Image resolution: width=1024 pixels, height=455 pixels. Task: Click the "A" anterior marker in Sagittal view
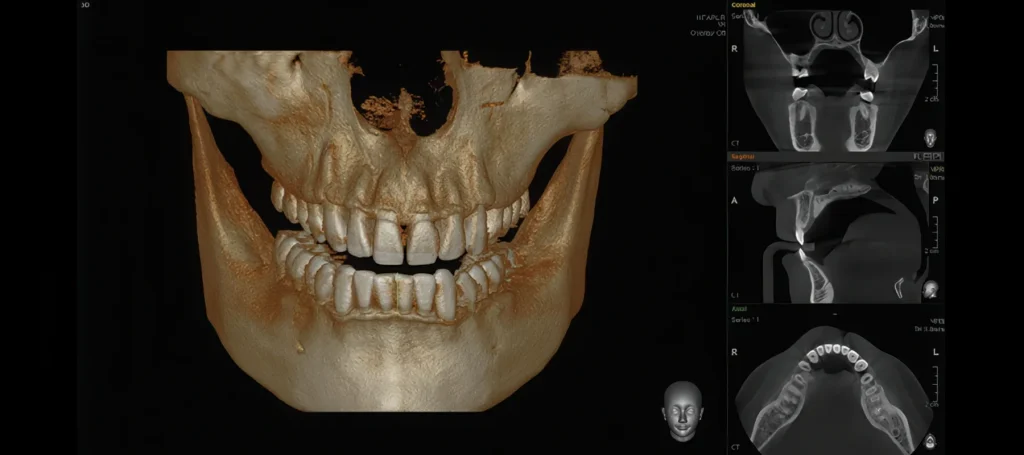[x=734, y=201]
